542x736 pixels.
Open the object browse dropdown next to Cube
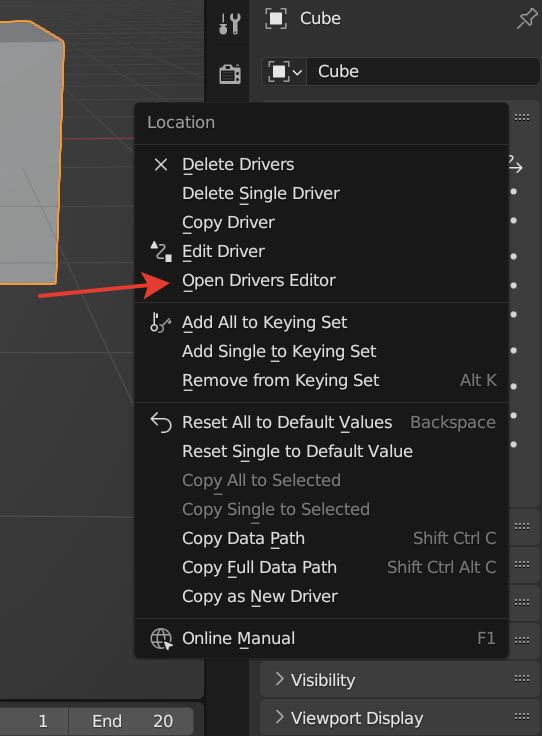[x=284, y=72]
